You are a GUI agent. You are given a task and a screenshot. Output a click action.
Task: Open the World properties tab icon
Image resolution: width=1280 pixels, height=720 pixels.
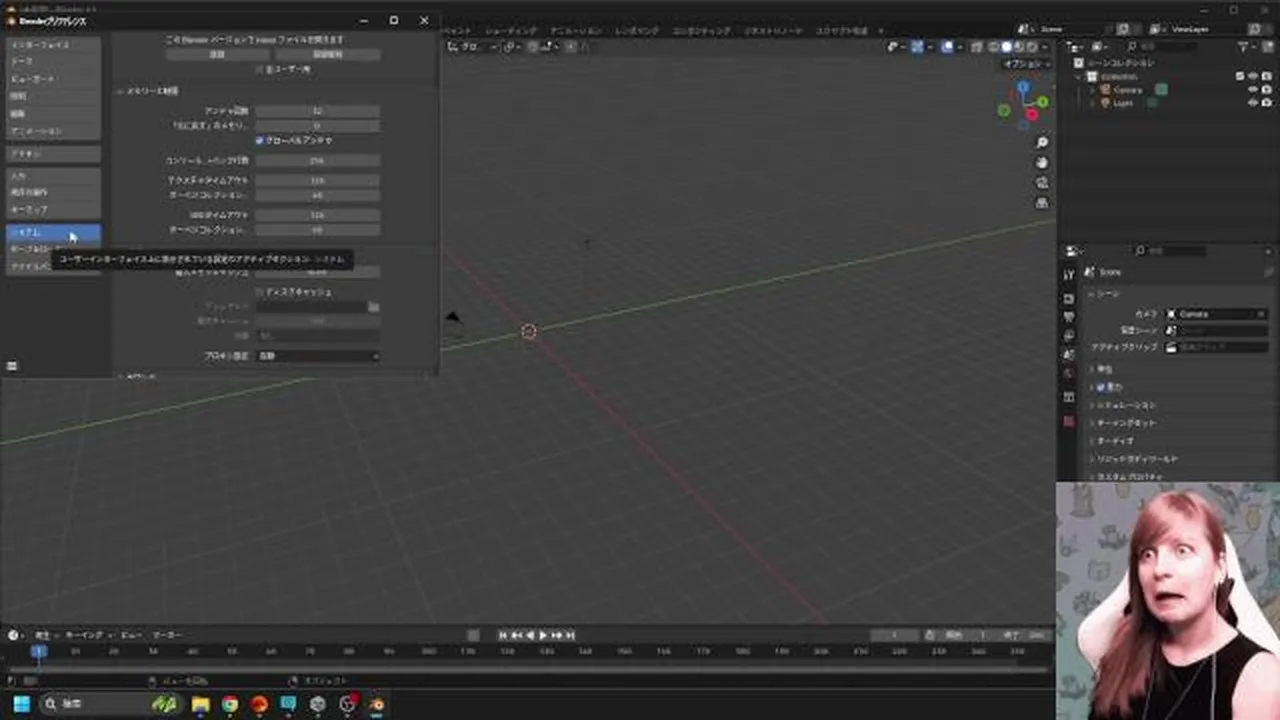click(1068, 373)
